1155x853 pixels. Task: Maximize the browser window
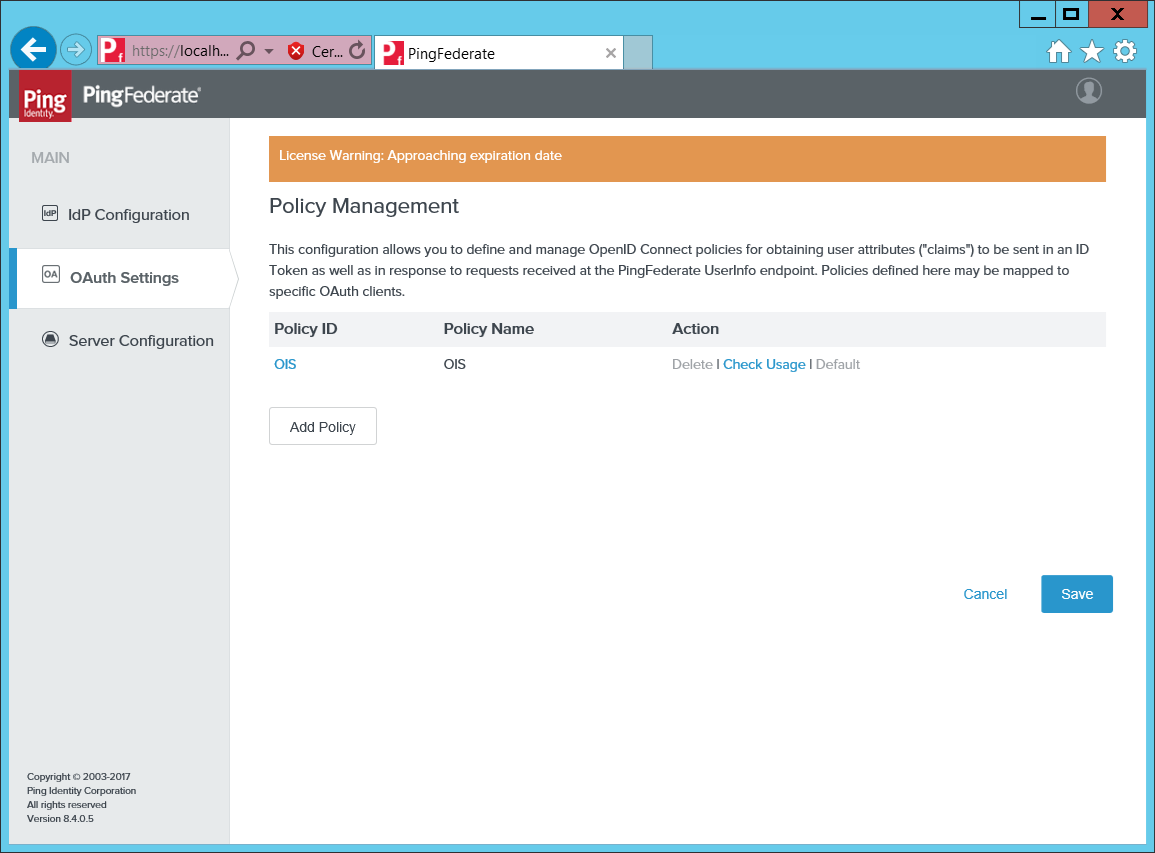pos(1072,14)
